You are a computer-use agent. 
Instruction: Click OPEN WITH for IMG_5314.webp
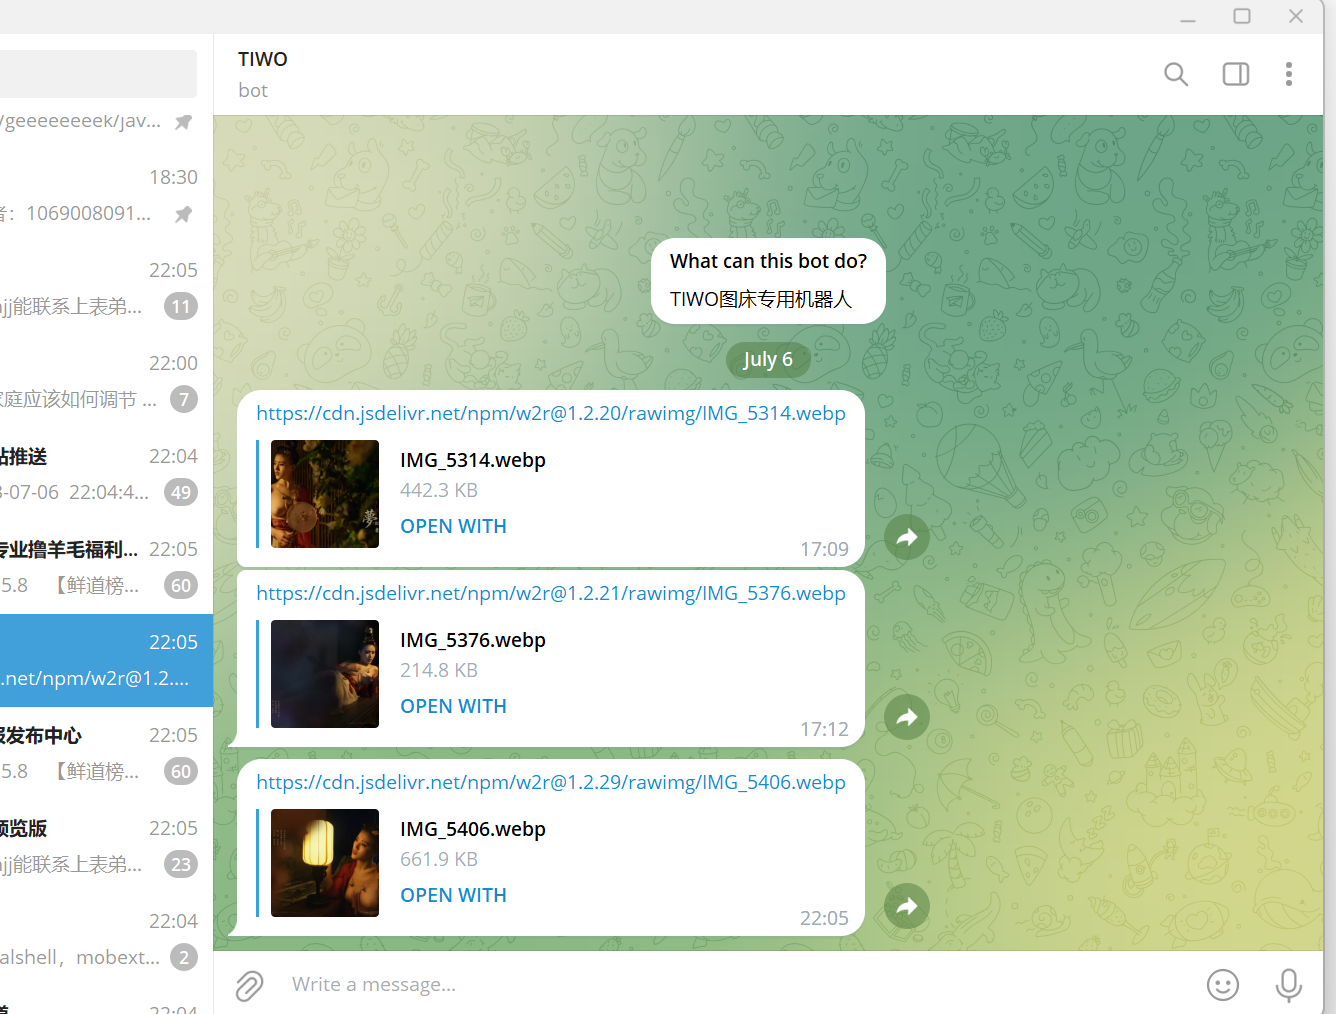click(x=453, y=526)
